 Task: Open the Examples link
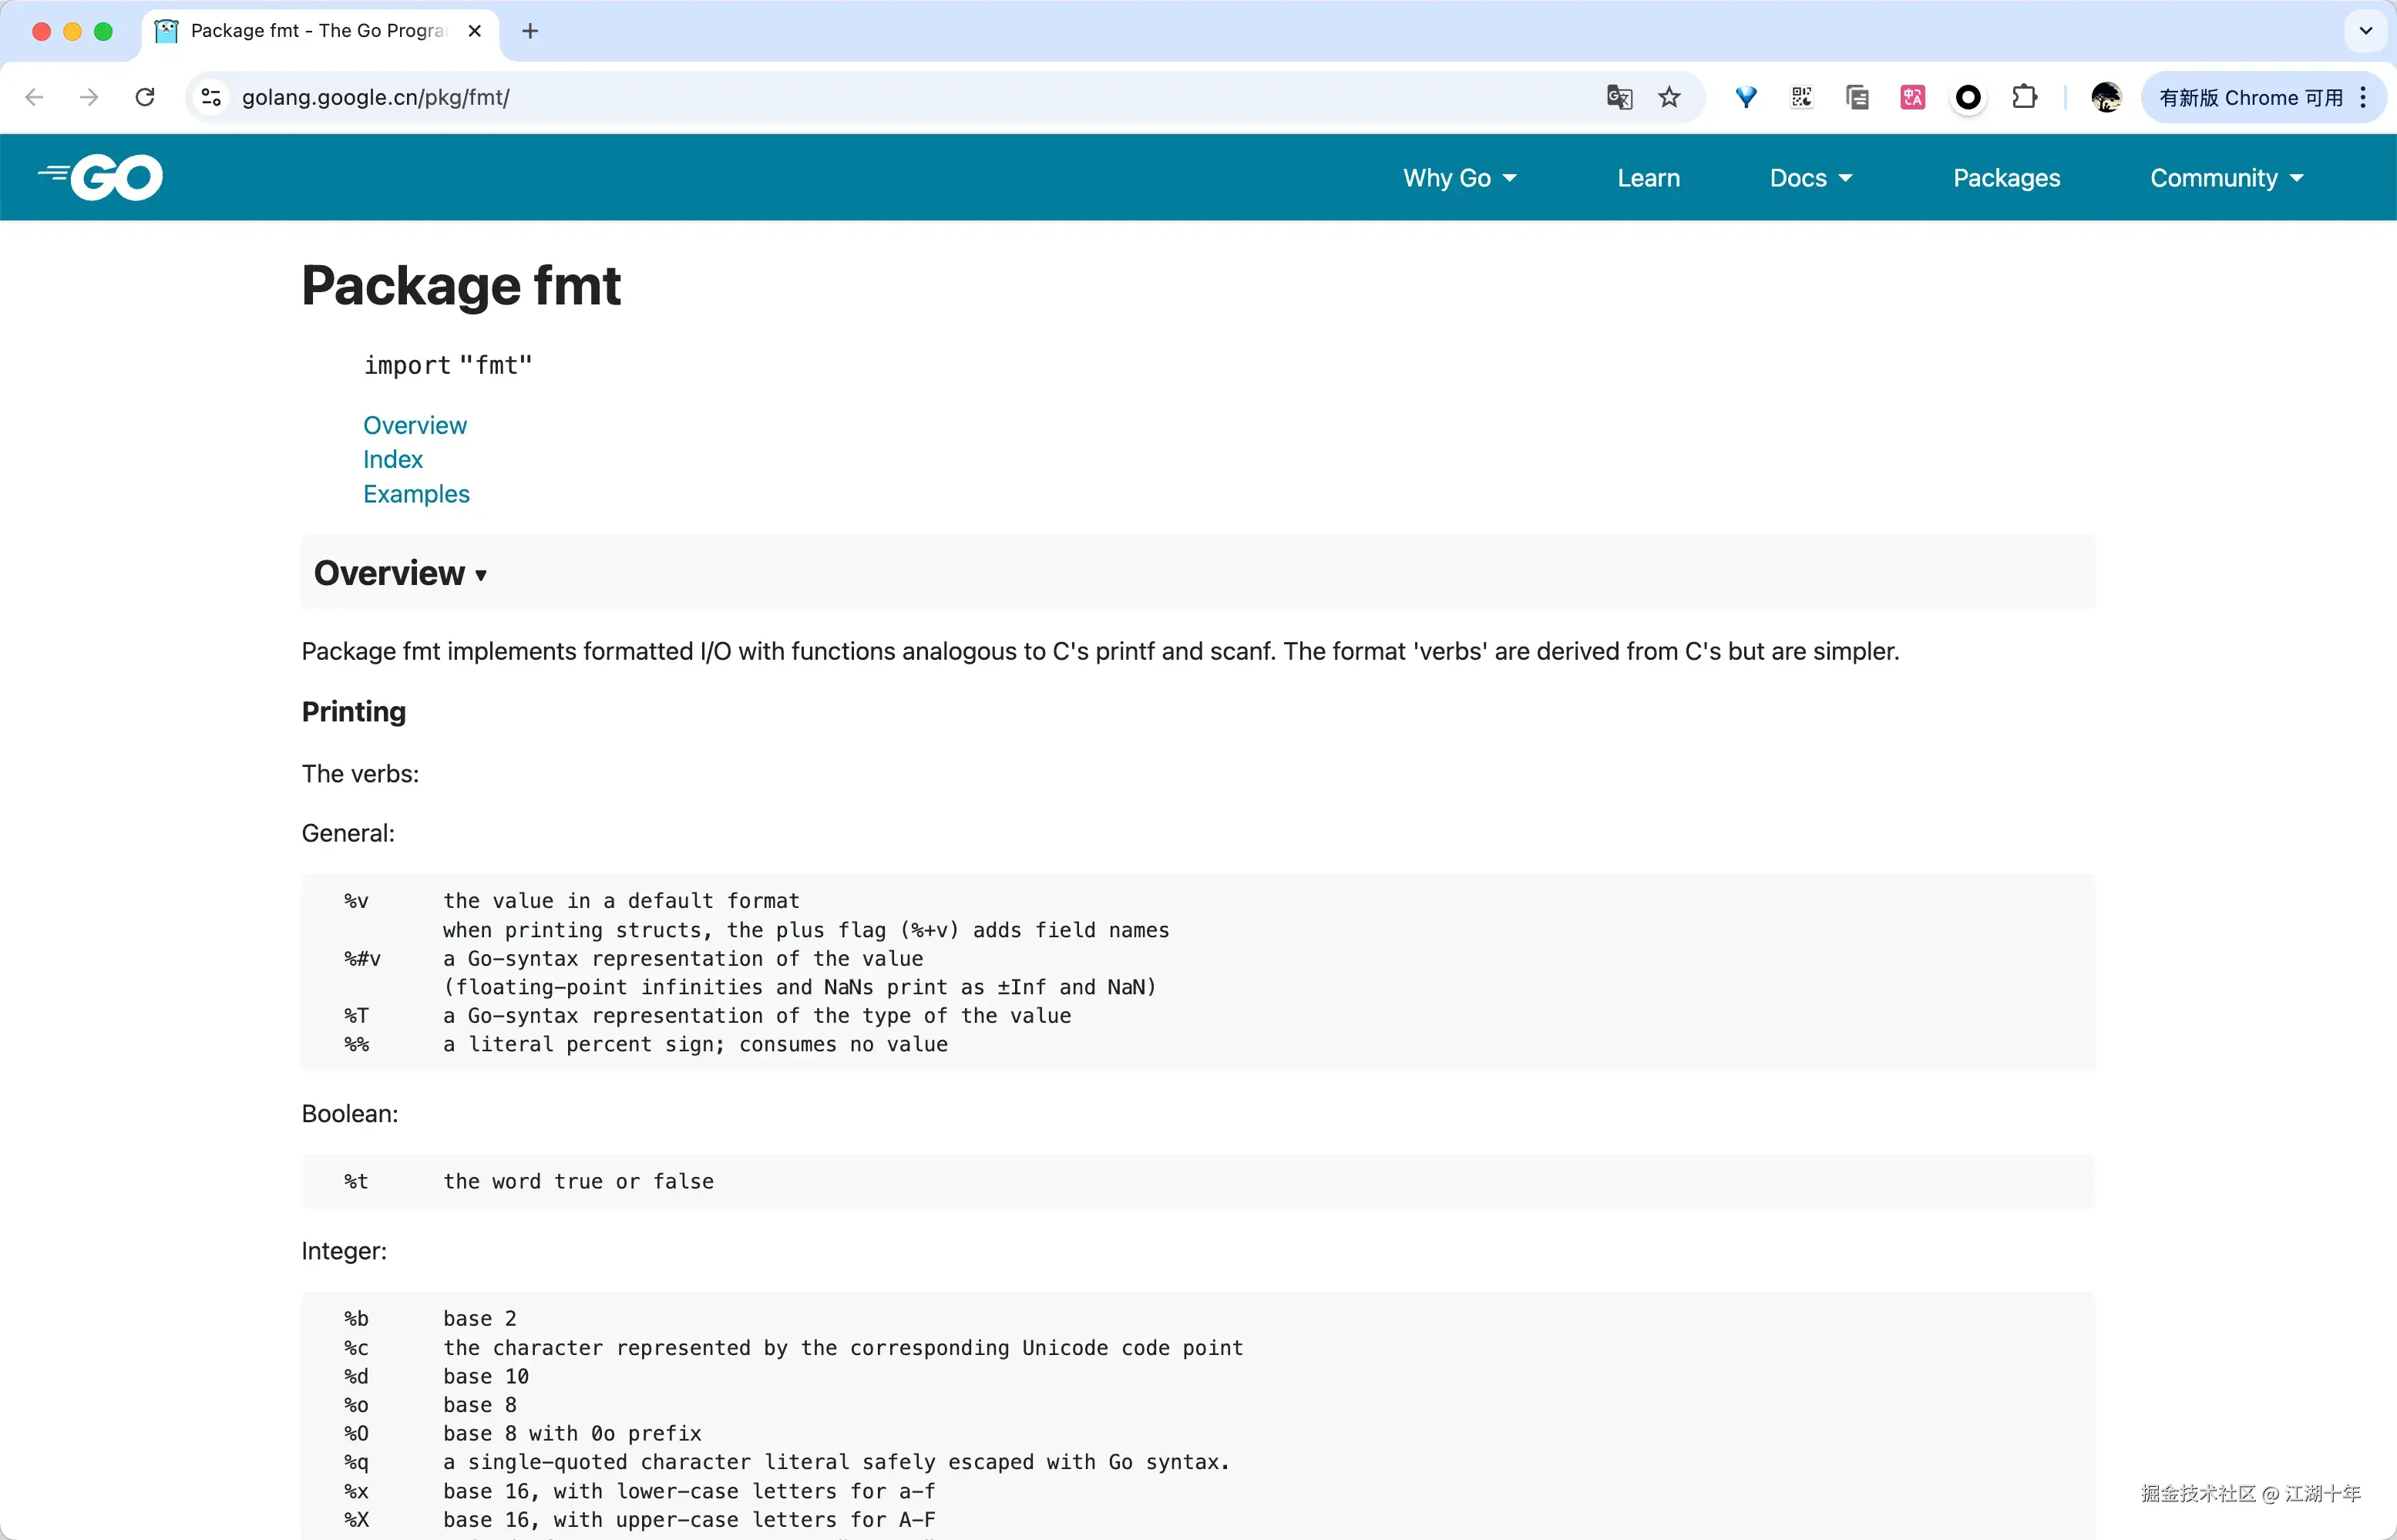416,493
